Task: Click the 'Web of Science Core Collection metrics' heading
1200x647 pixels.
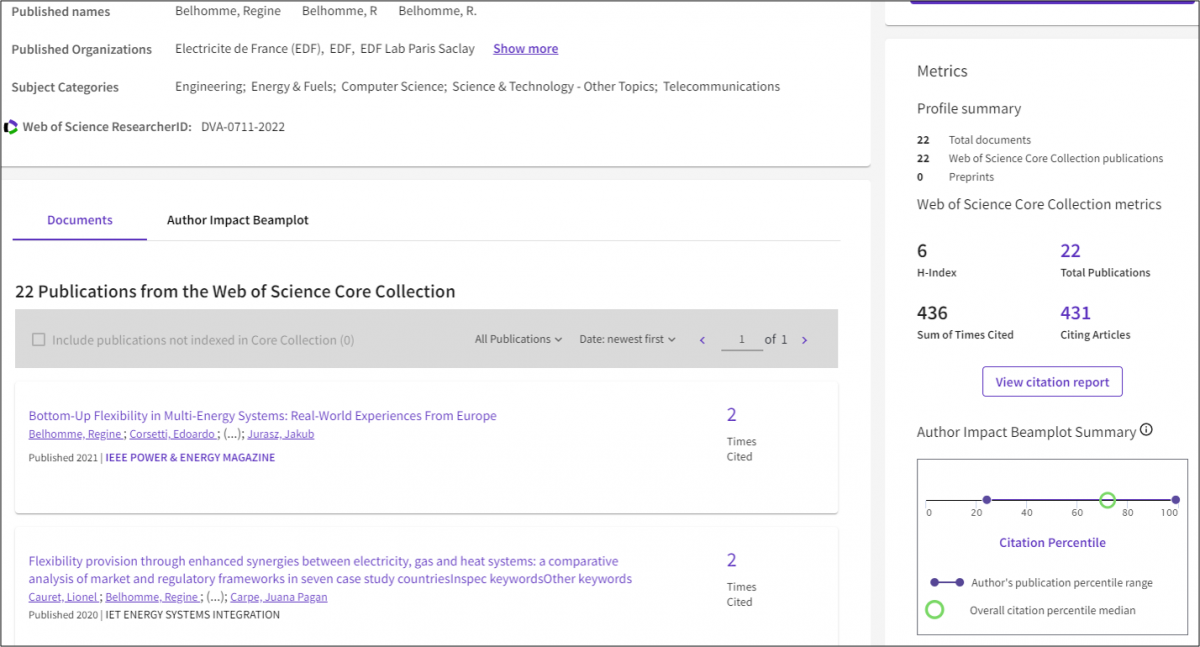Action: [1039, 204]
